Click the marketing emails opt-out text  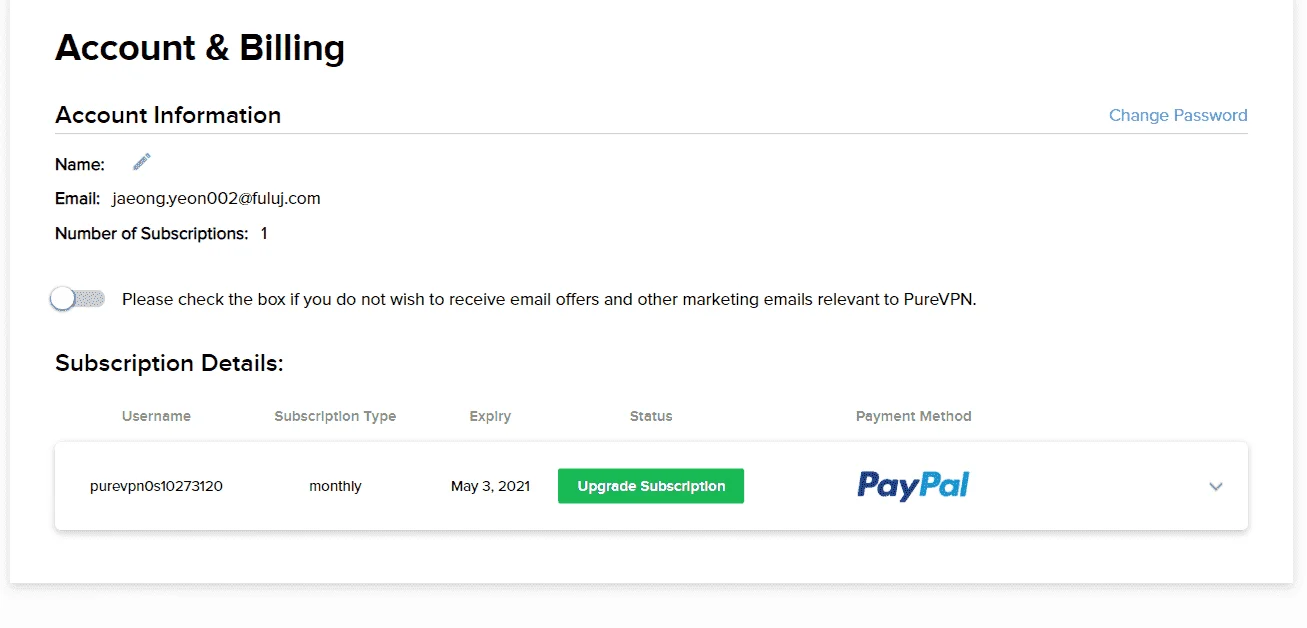point(549,299)
